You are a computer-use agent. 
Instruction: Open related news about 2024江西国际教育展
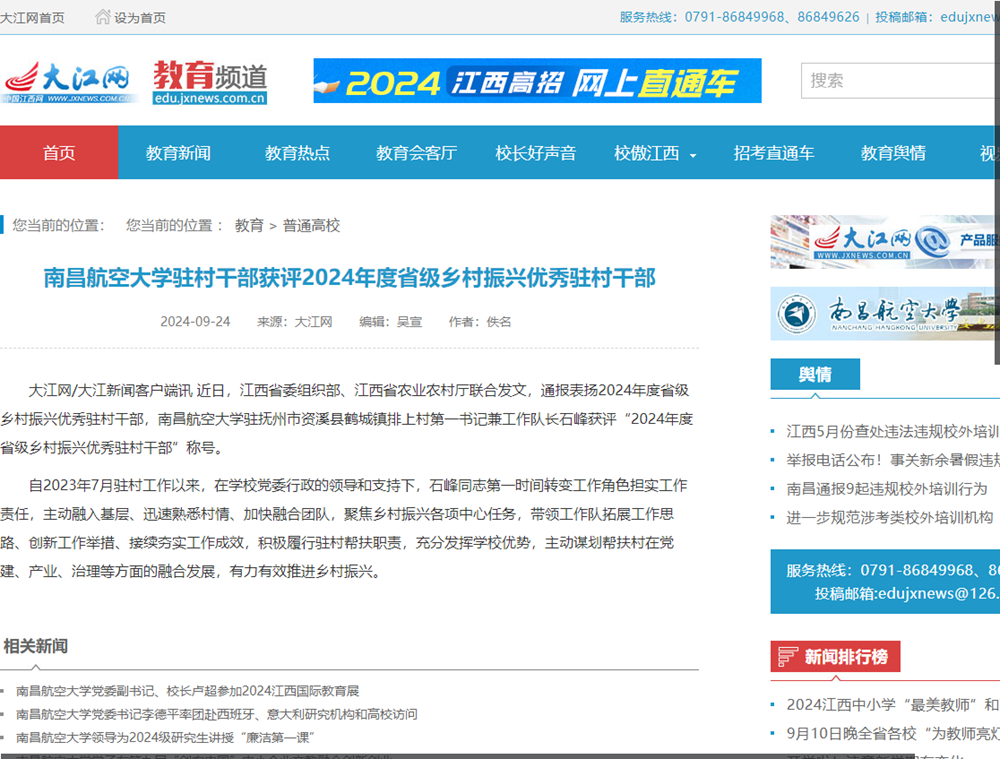(x=190, y=690)
